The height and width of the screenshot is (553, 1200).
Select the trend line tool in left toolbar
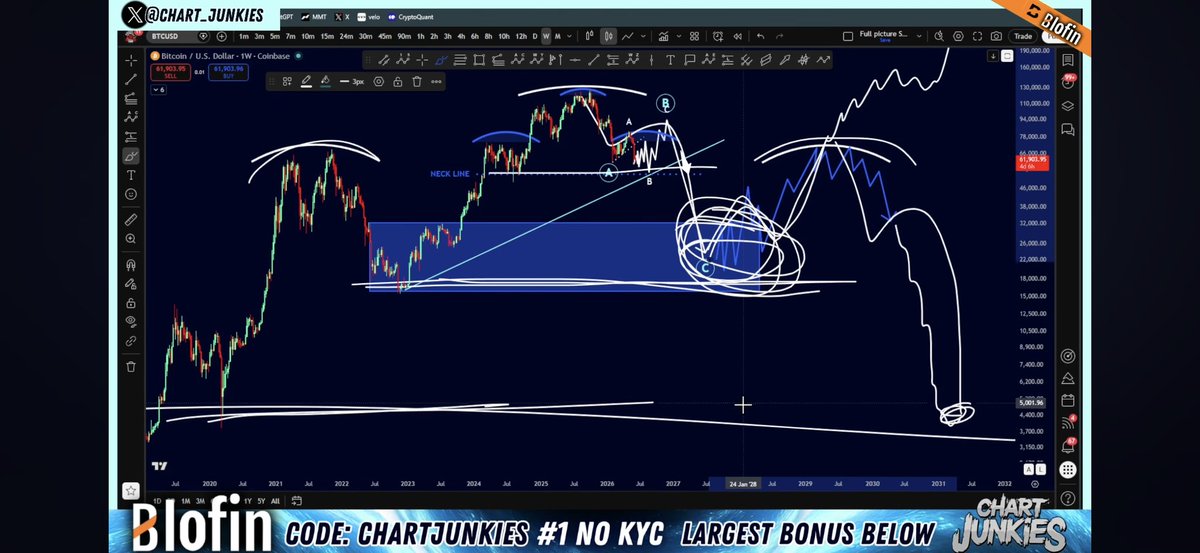[131, 79]
